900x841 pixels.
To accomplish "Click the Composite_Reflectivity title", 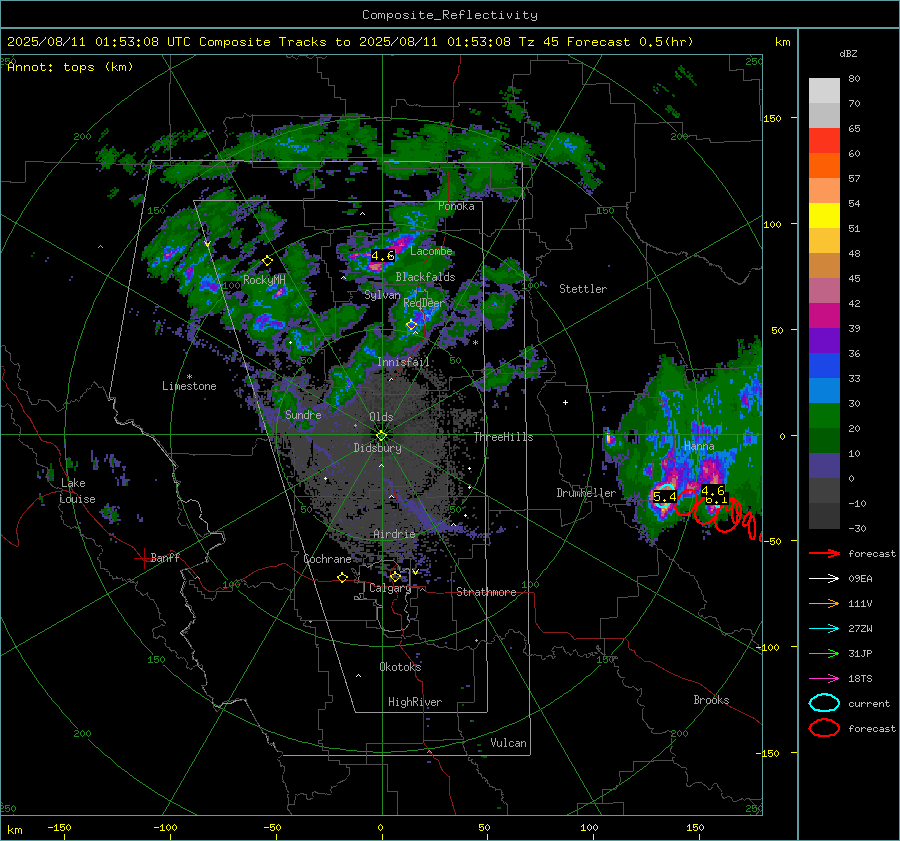I will (449, 15).
